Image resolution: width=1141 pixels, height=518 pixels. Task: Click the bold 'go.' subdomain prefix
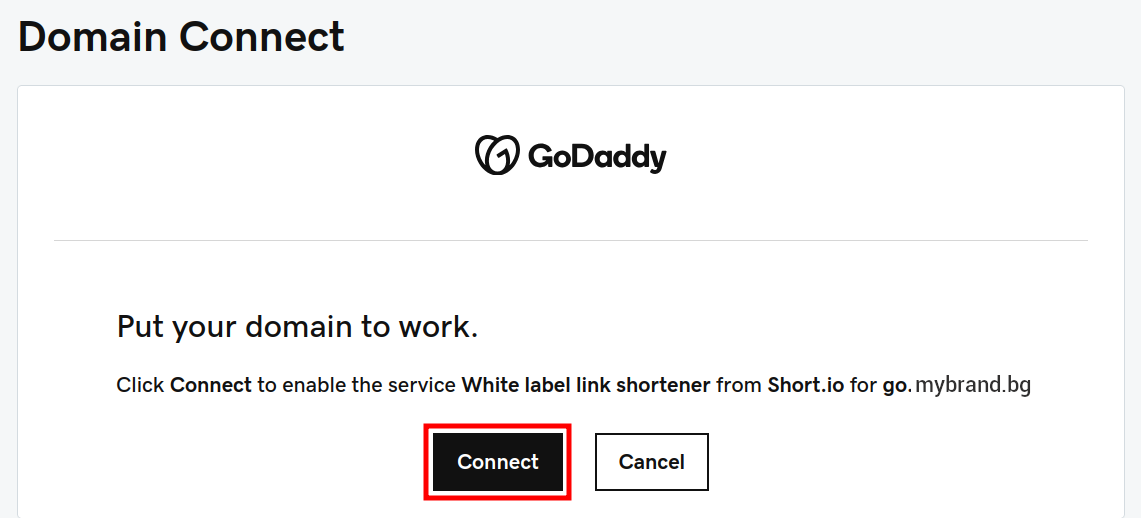[896, 385]
